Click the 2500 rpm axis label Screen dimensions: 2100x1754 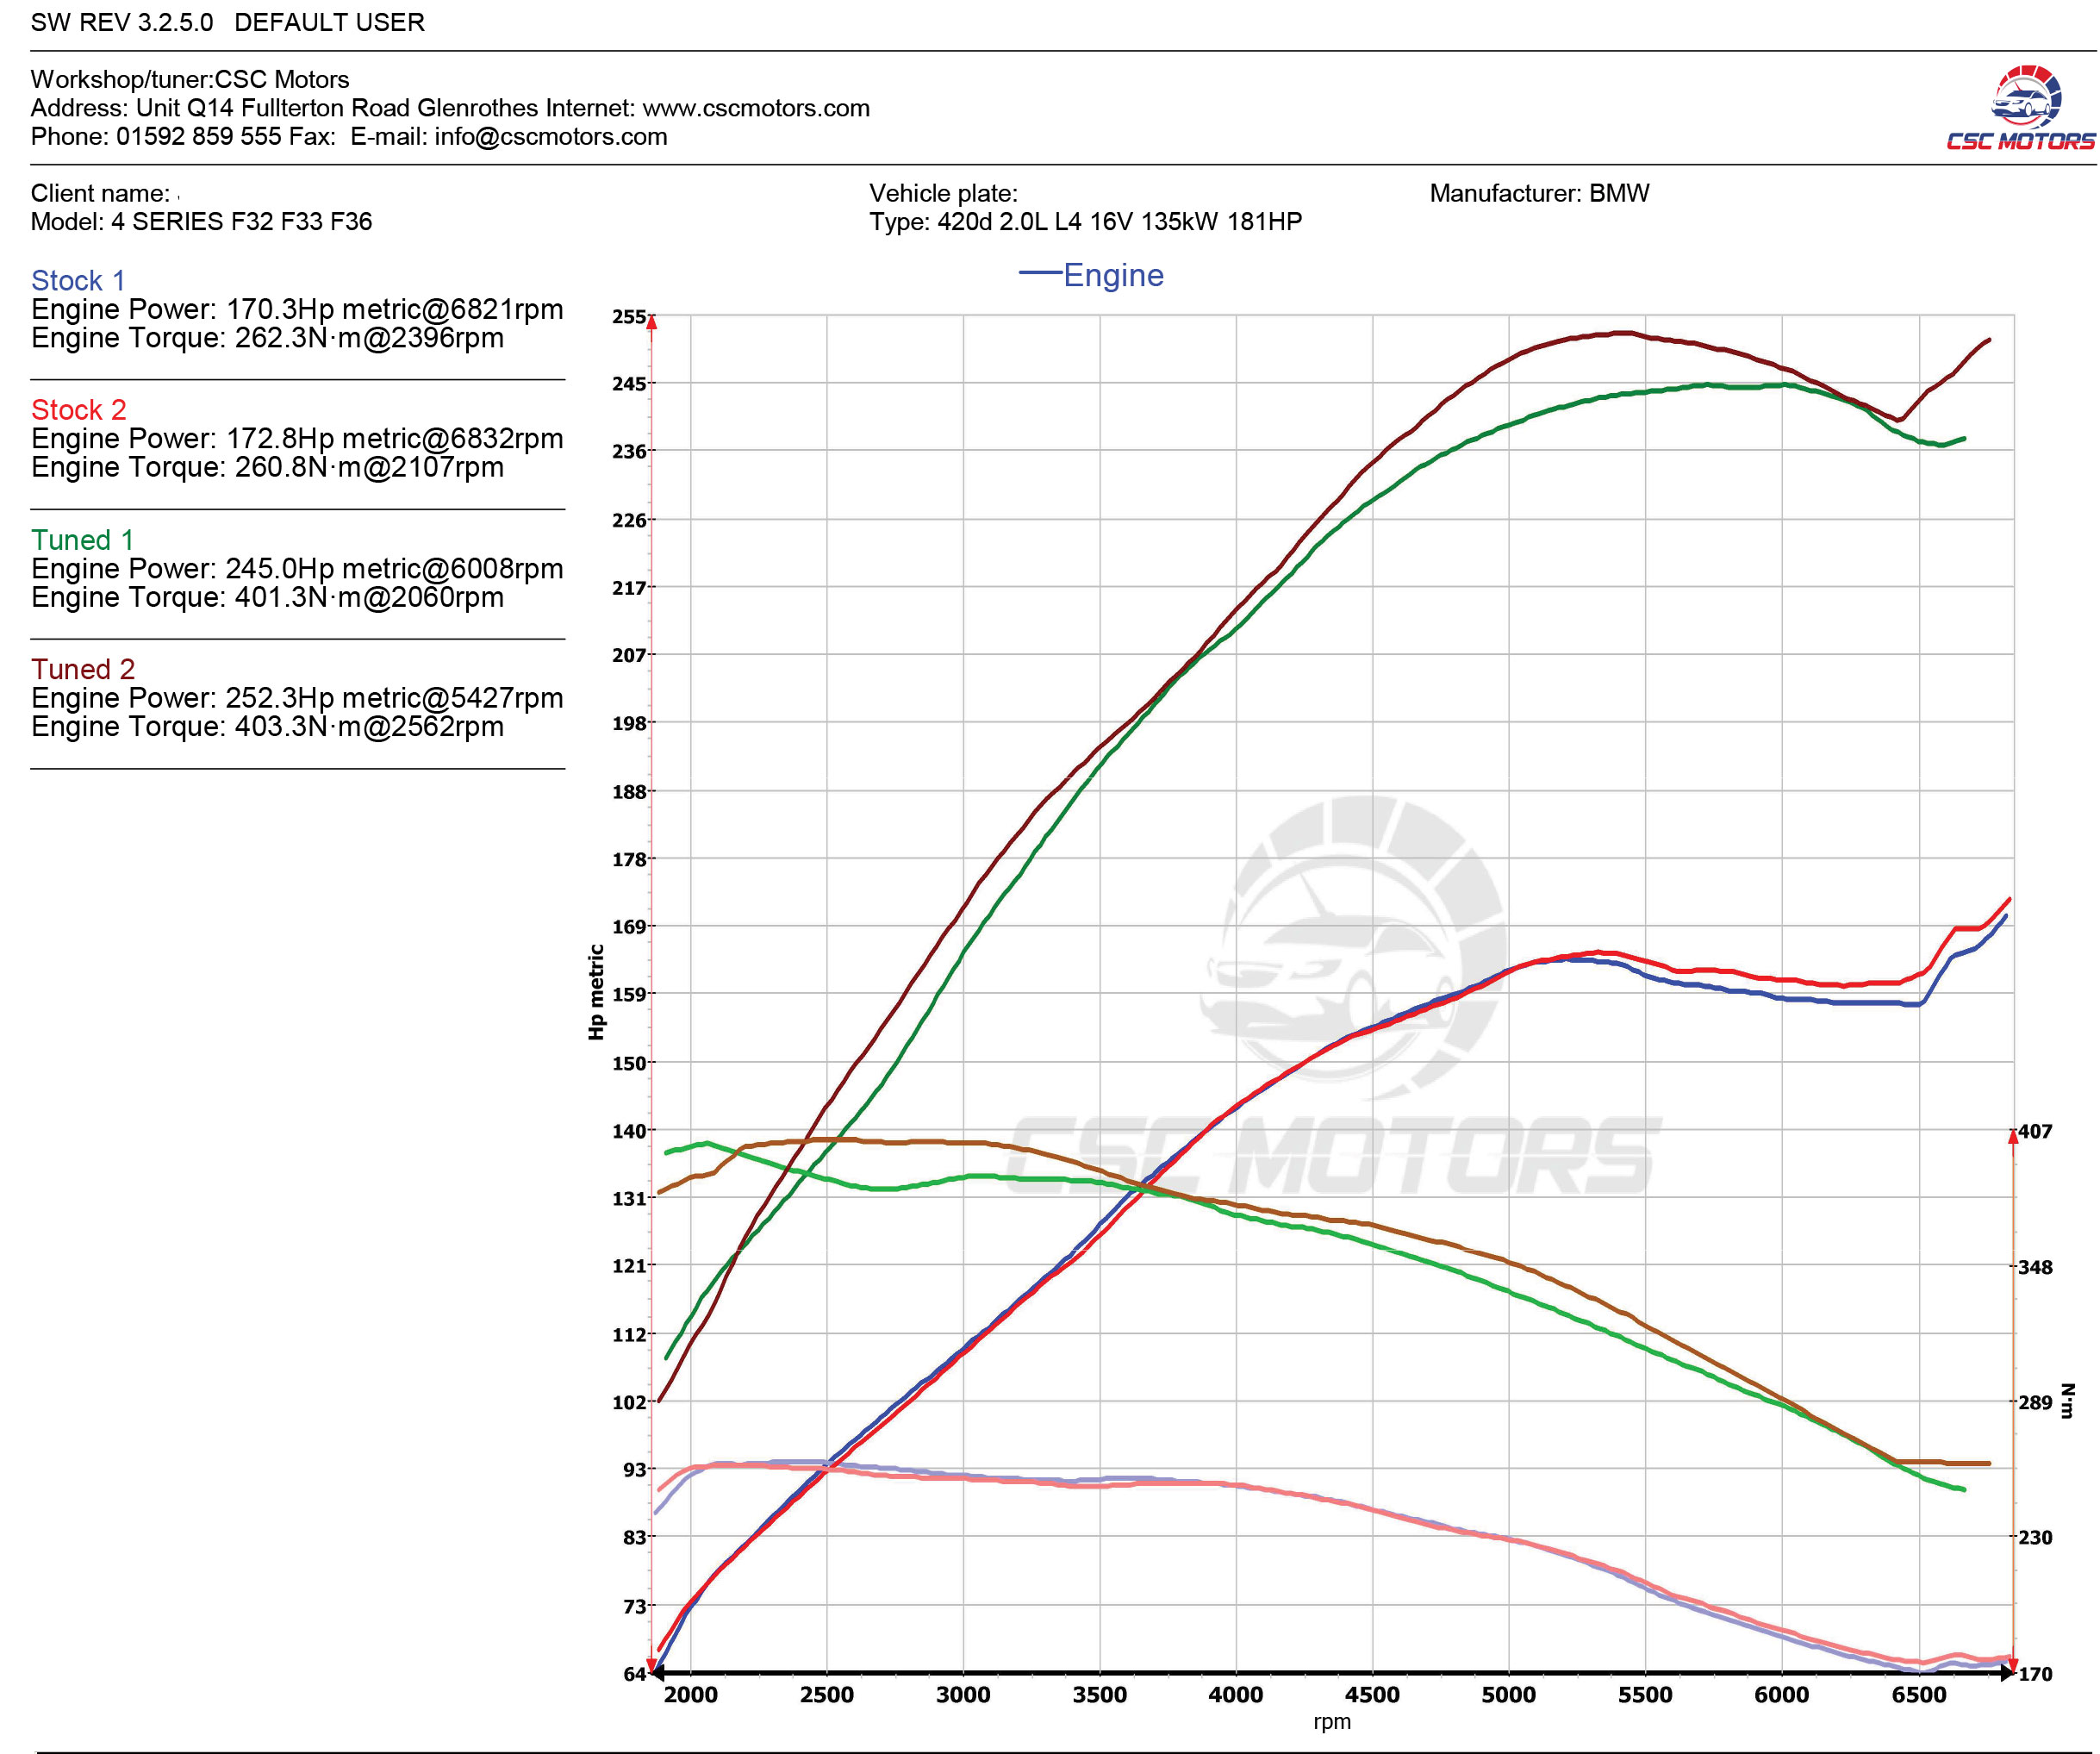point(827,1694)
